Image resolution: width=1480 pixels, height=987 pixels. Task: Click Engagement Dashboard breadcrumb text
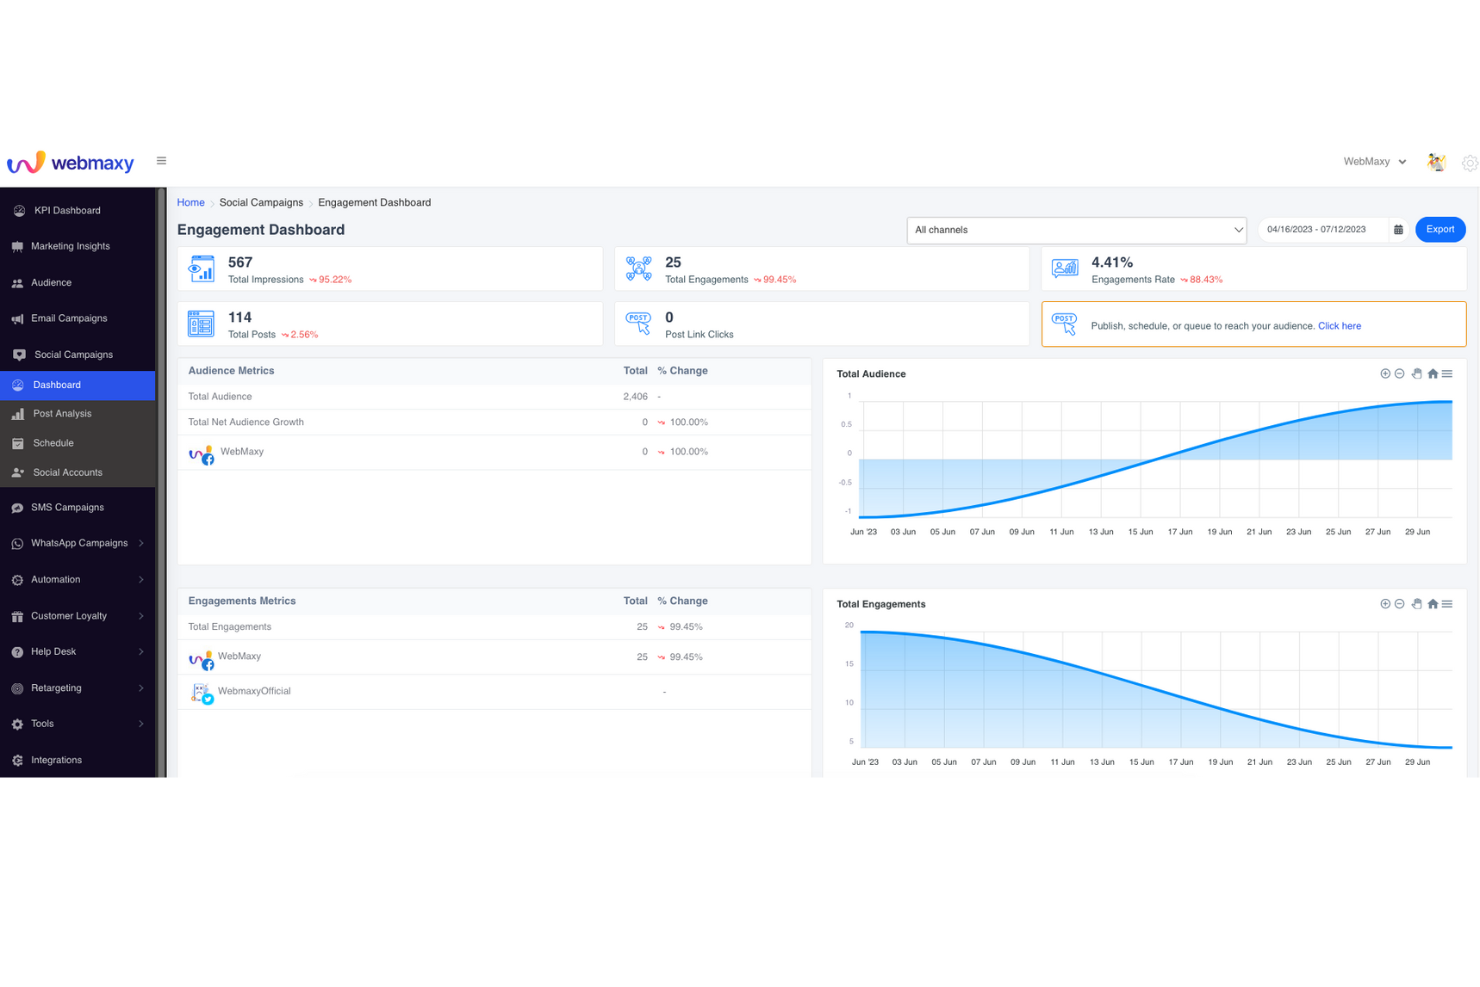(374, 203)
